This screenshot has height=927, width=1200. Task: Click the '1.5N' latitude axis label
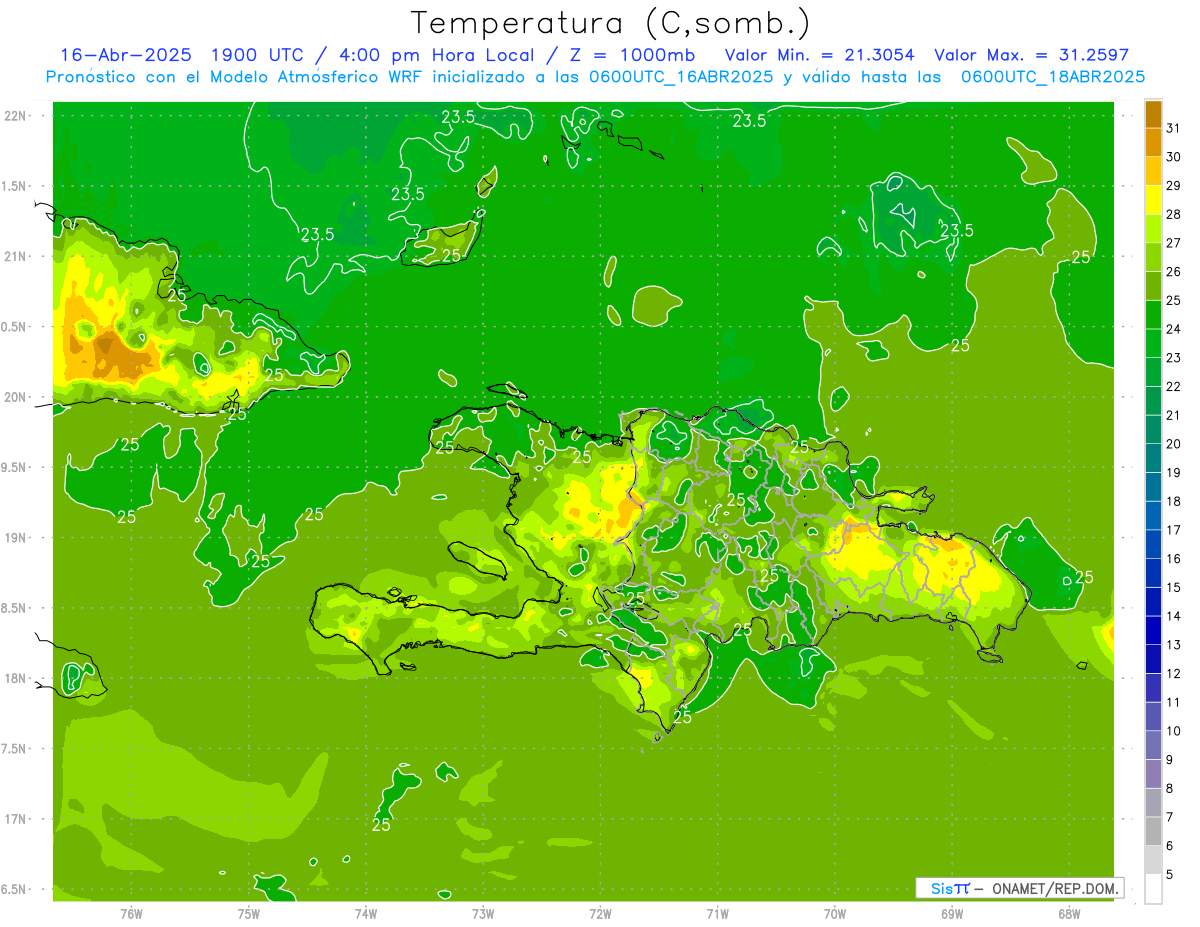click(x=16, y=186)
